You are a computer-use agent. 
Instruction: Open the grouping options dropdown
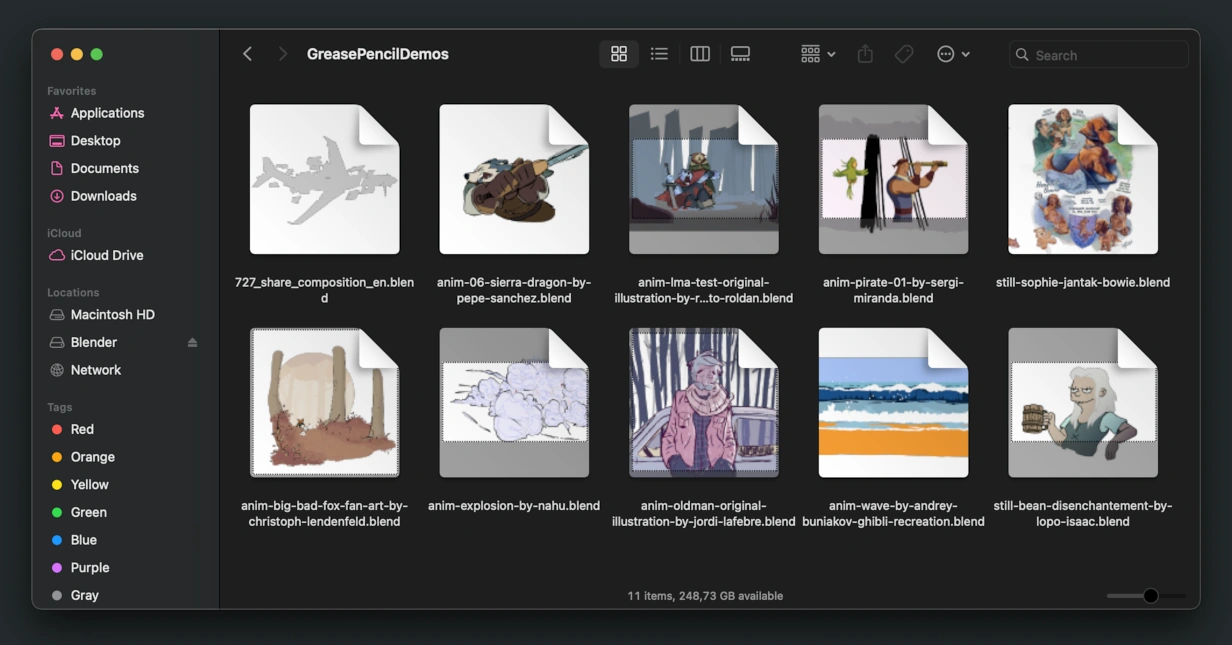point(817,54)
